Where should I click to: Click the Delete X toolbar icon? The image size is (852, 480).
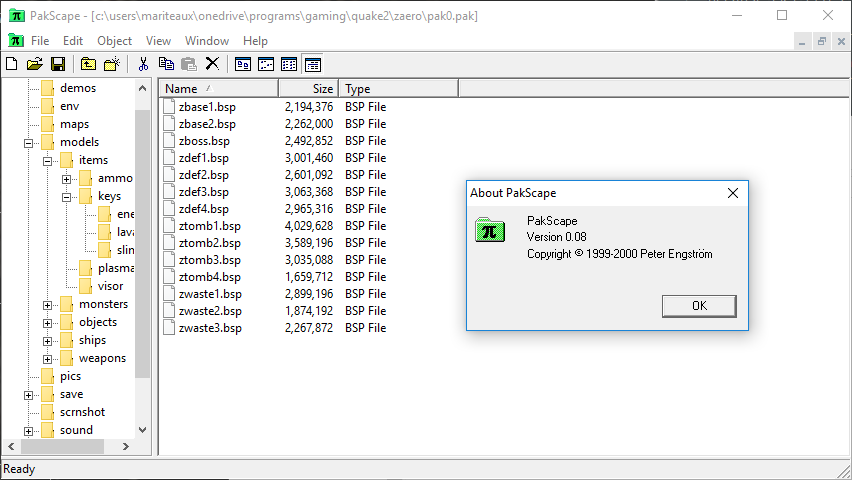pyautogui.click(x=212, y=64)
